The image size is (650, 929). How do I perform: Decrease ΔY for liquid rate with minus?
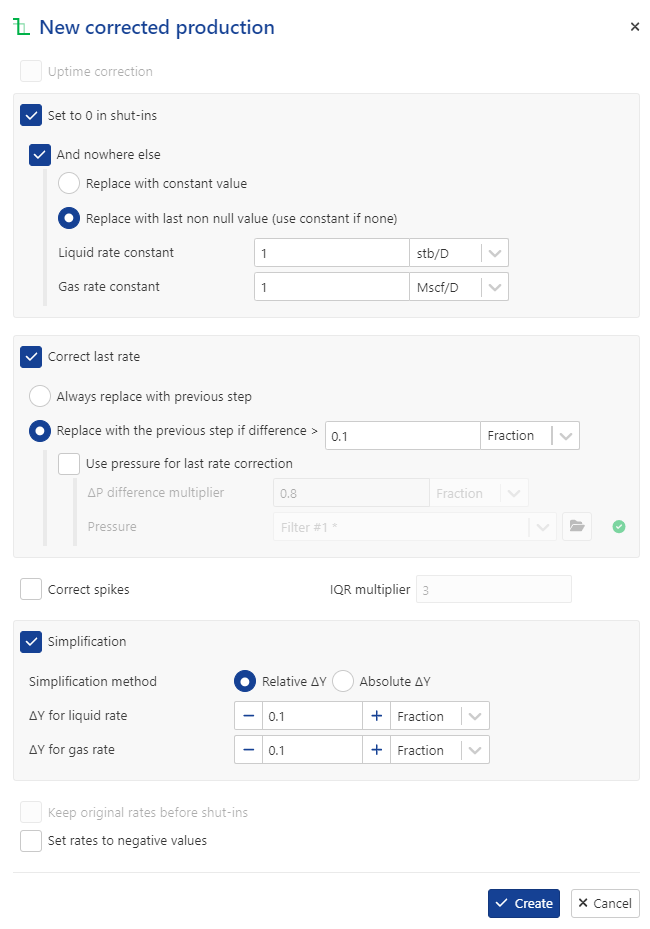point(249,716)
